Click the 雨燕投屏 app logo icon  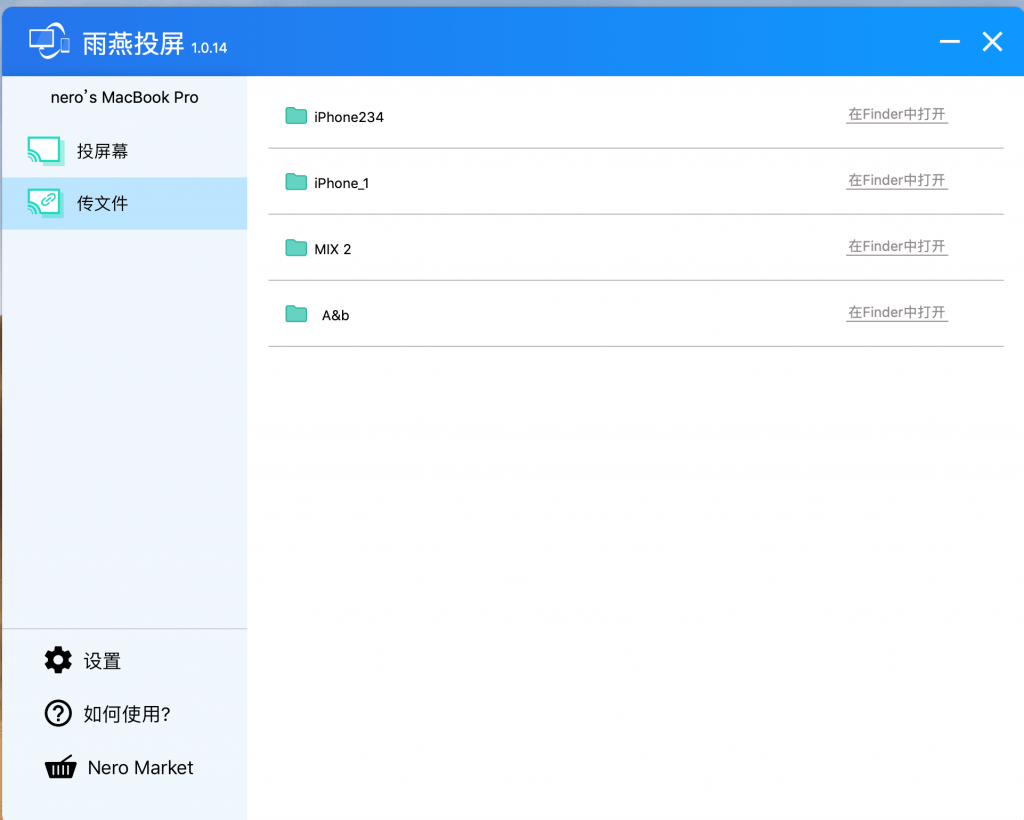click(49, 42)
